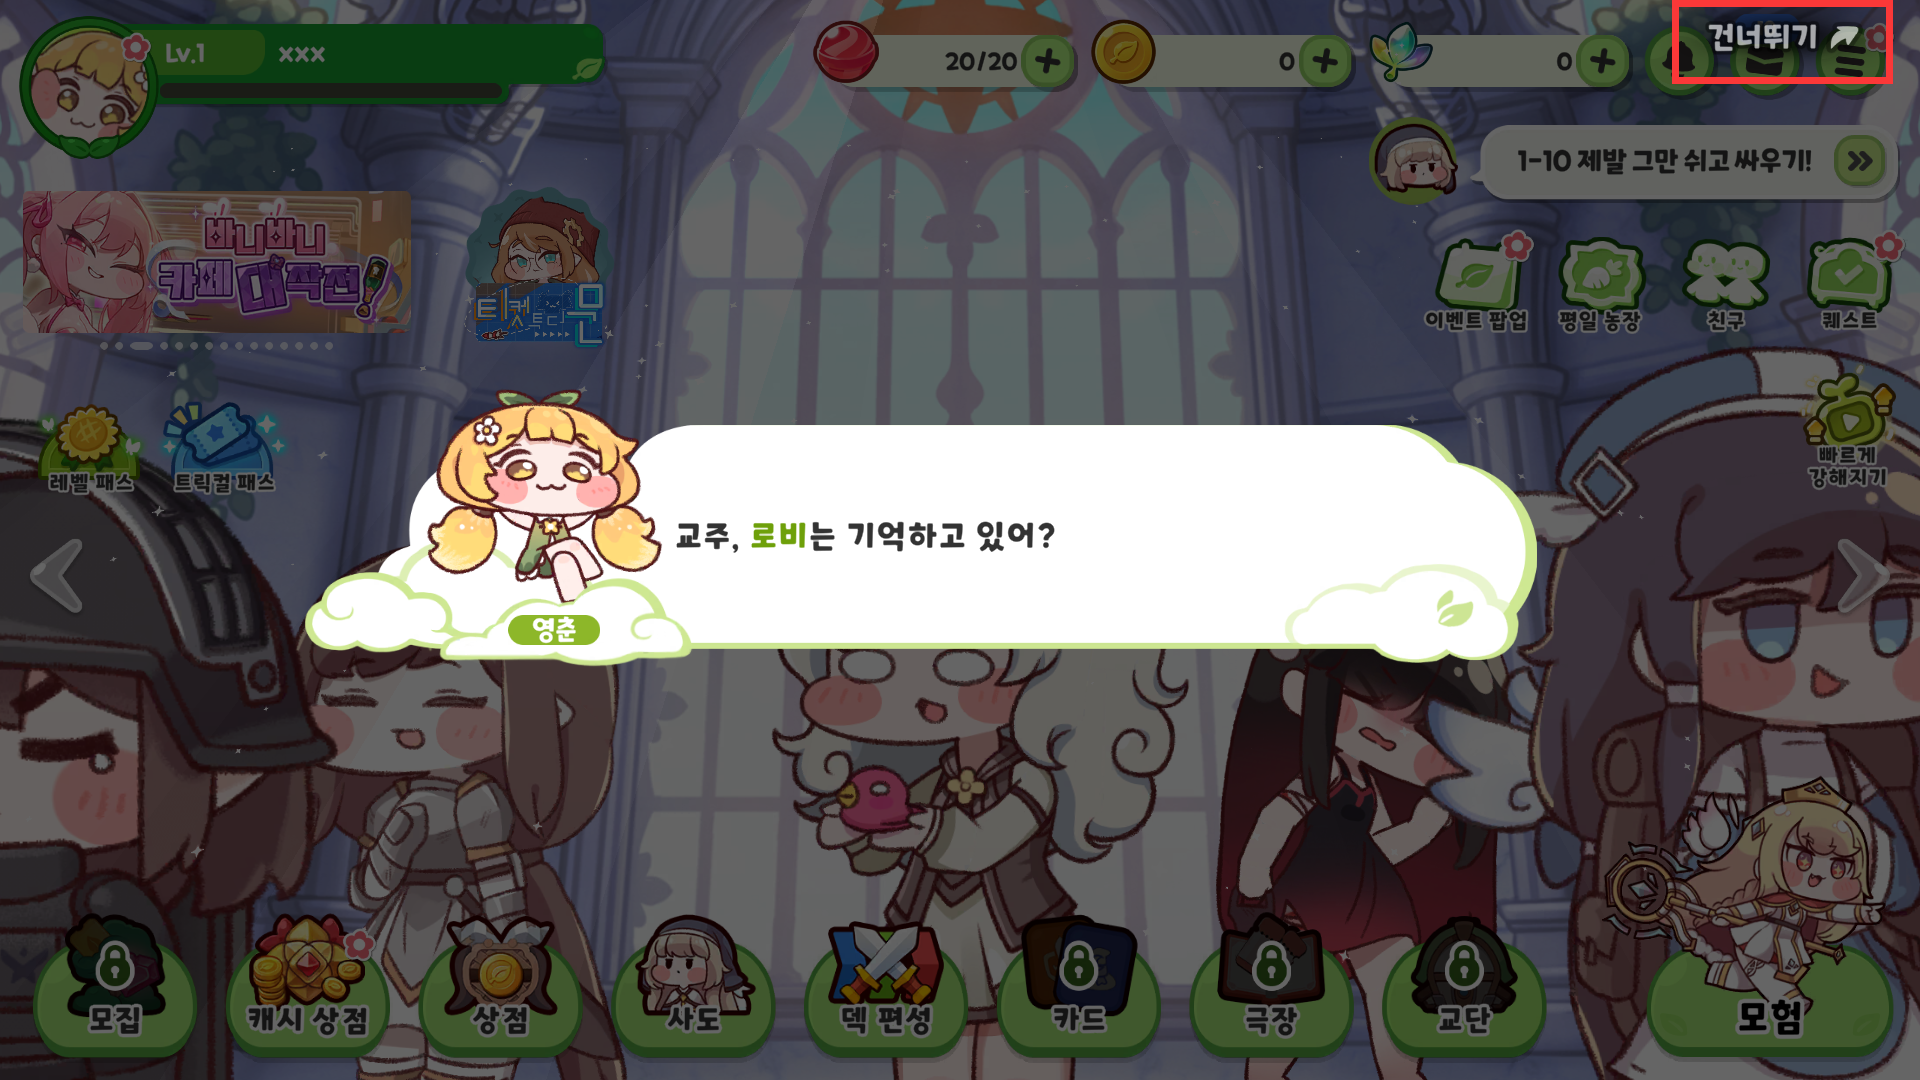Open the 덱 편성 crossed swords menu
Viewport: 1920px width, 1080px height.
pyautogui.click(x=886, y=984)
